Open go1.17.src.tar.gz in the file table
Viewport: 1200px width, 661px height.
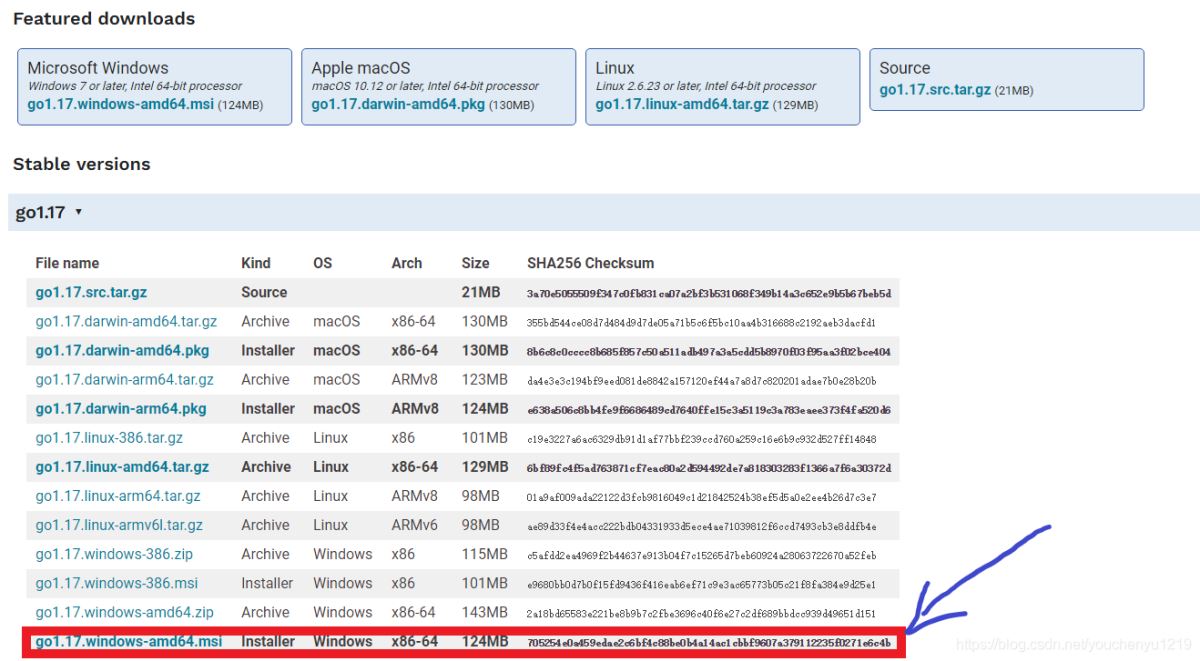coord(91,292)
